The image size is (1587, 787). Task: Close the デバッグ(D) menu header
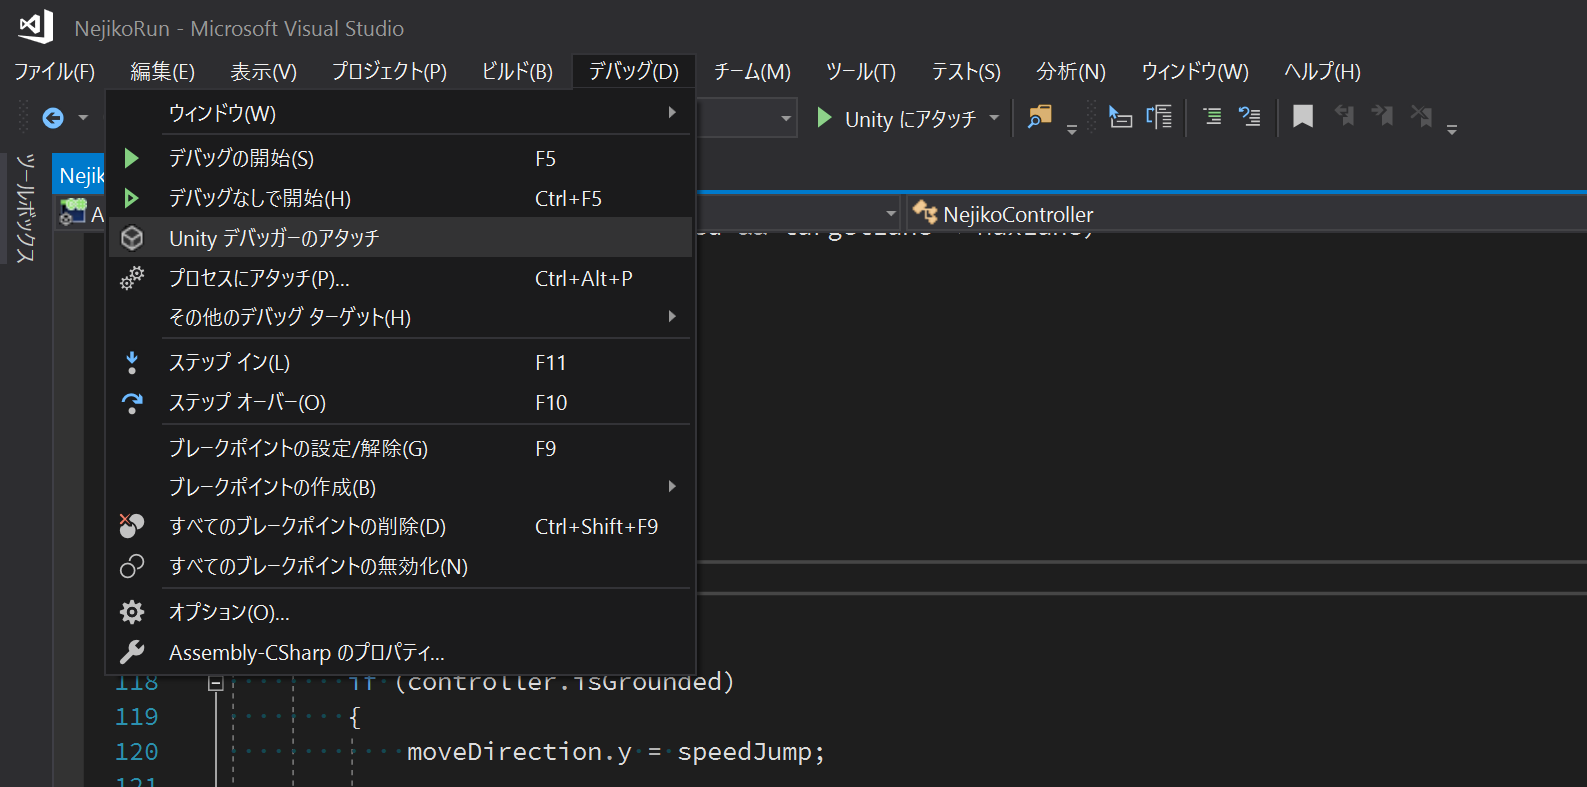(633, 71)
